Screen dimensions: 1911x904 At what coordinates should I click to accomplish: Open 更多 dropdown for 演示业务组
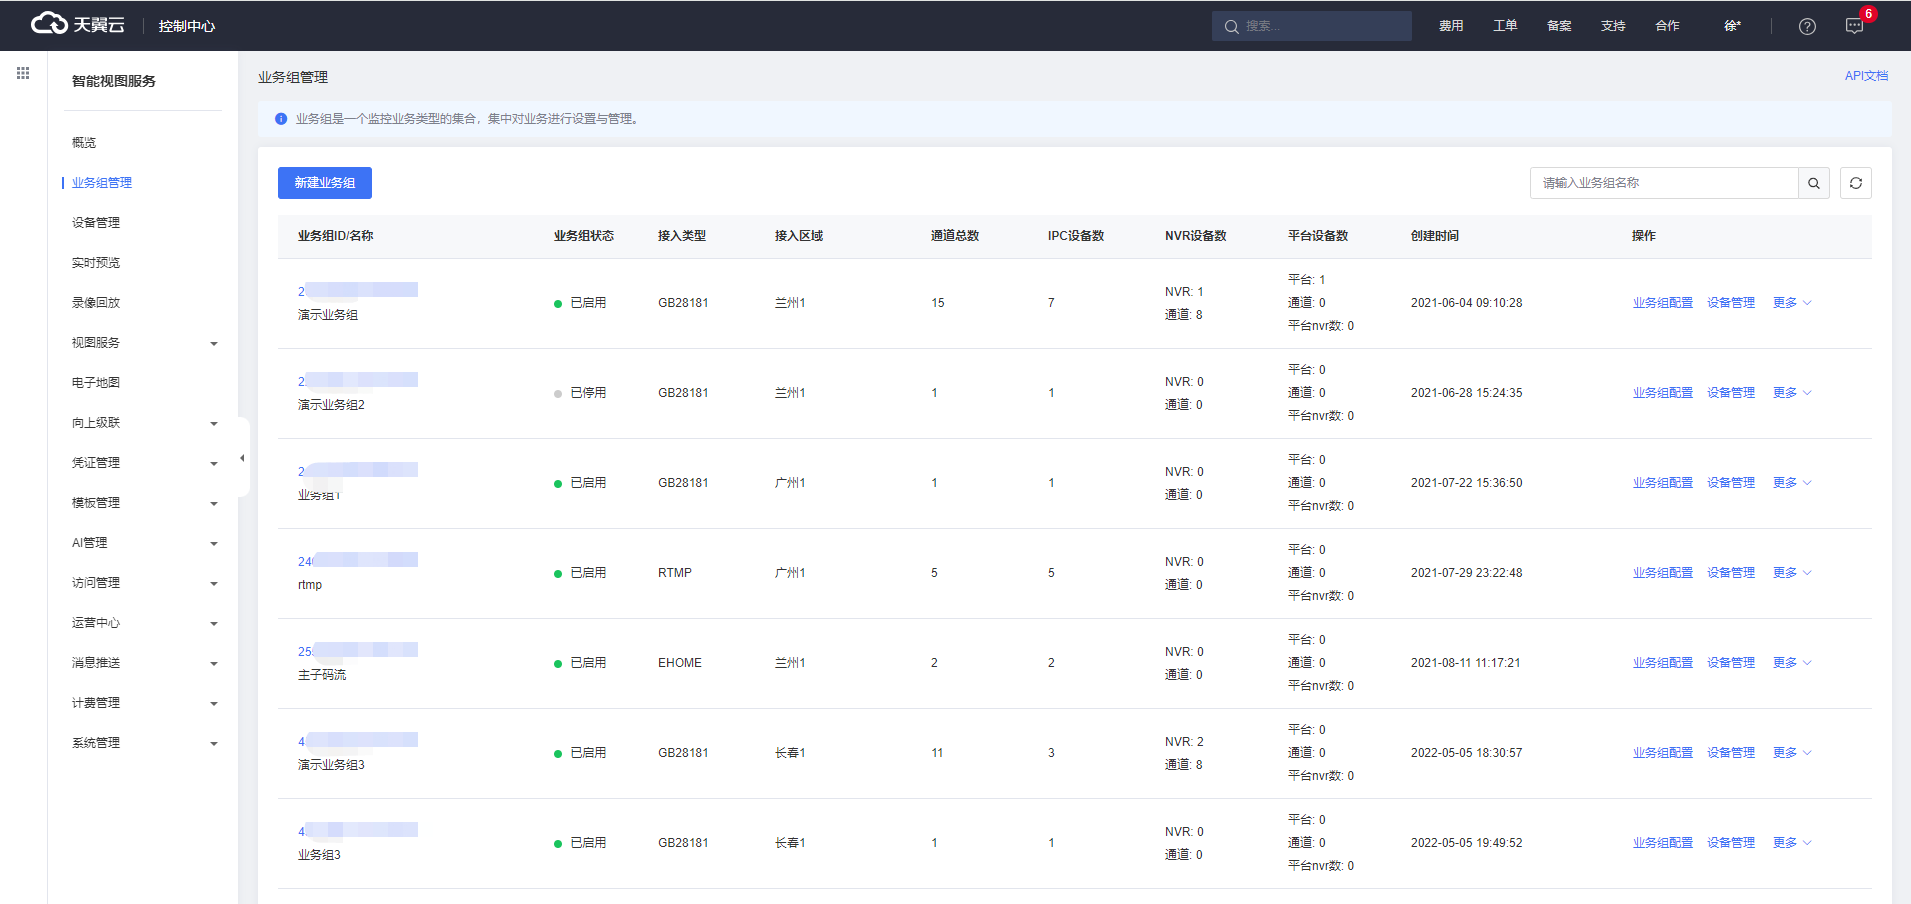click(x=1792, y=303)
